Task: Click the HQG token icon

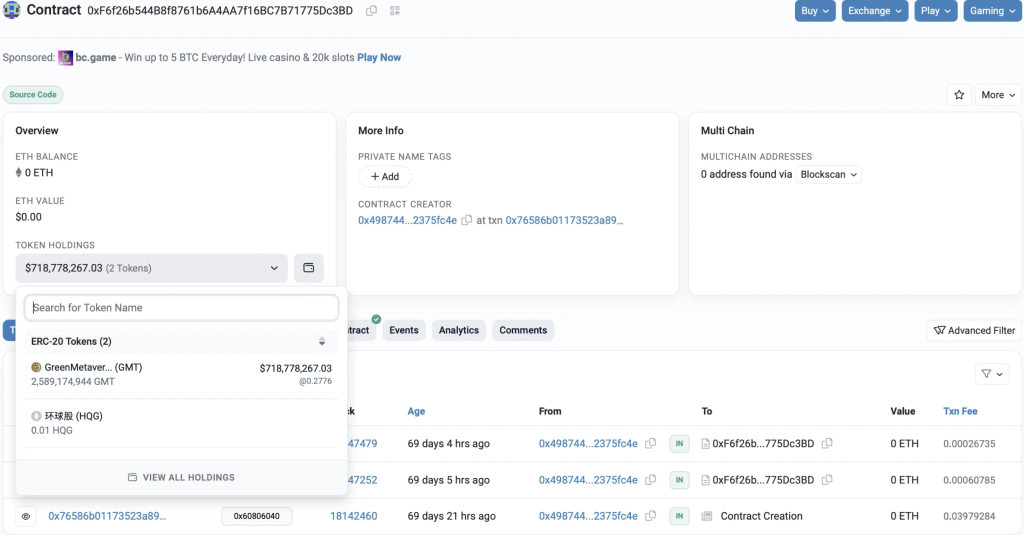Action: pyautogui.click(x=36, y=416)
